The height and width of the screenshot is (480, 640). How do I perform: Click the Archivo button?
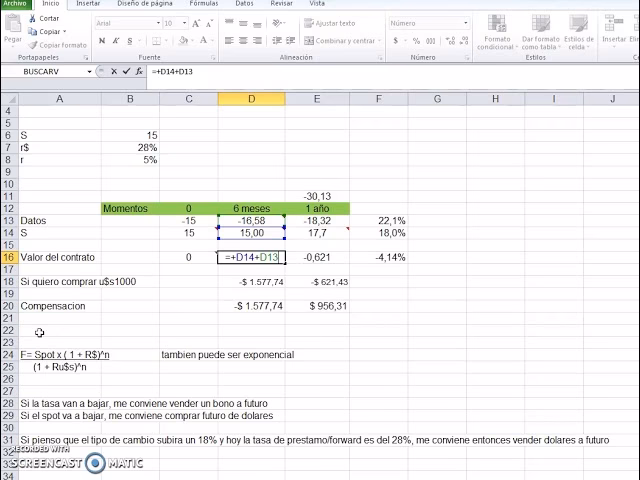(17, 4)
